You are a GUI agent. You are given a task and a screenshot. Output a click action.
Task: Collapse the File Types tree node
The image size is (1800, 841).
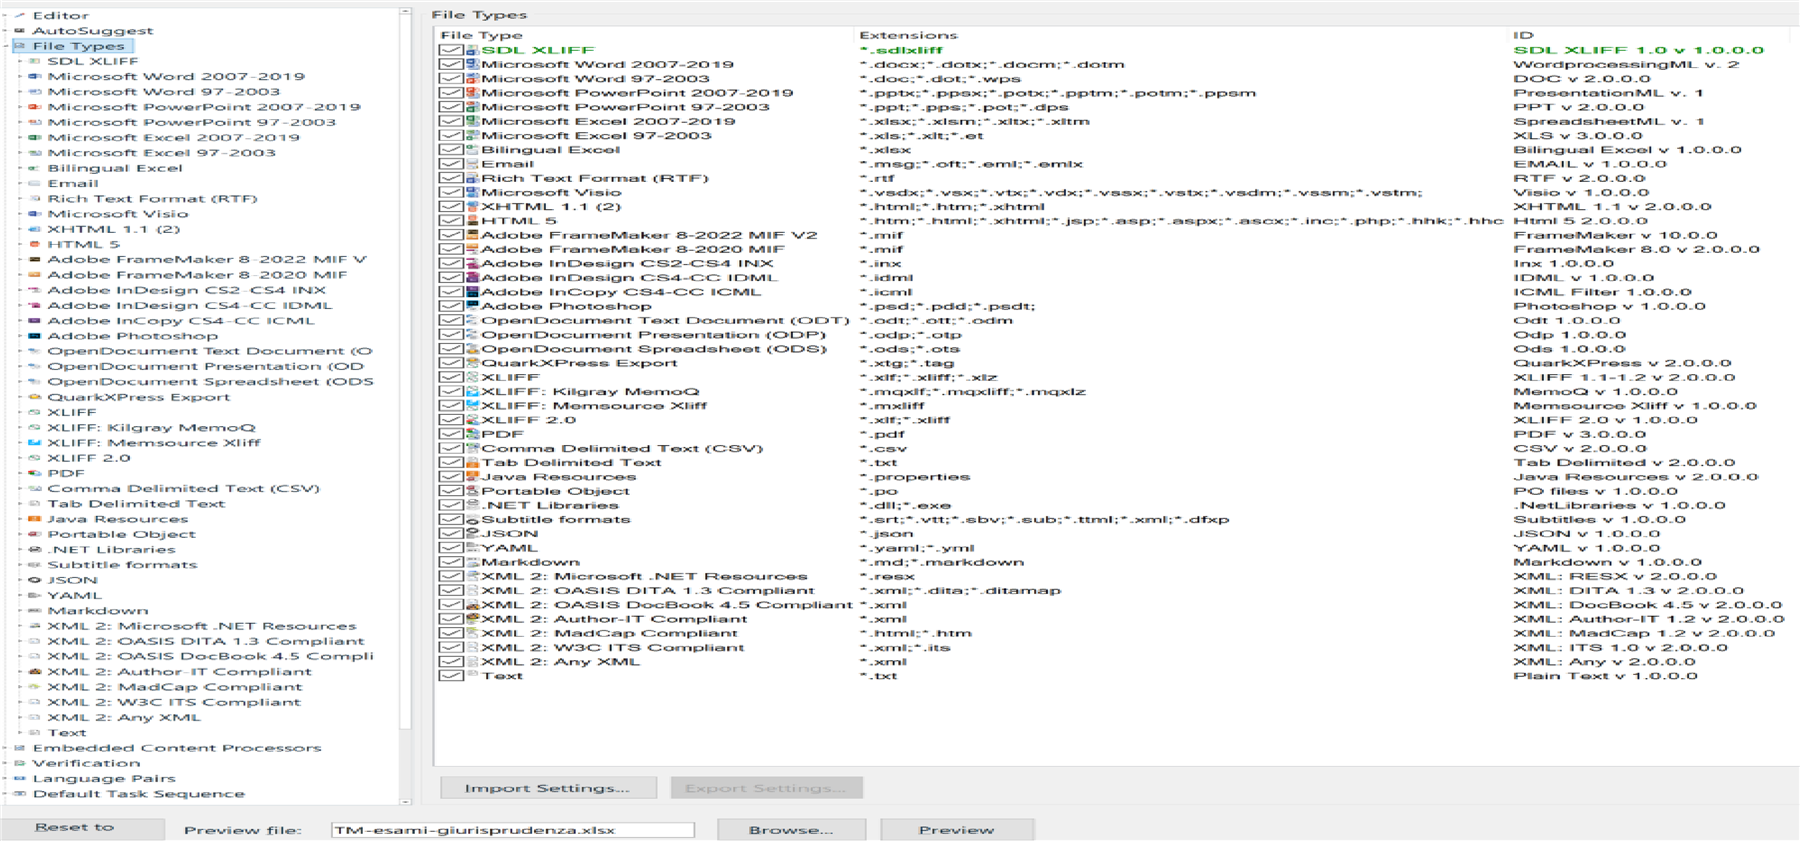(x=6, y=46)
